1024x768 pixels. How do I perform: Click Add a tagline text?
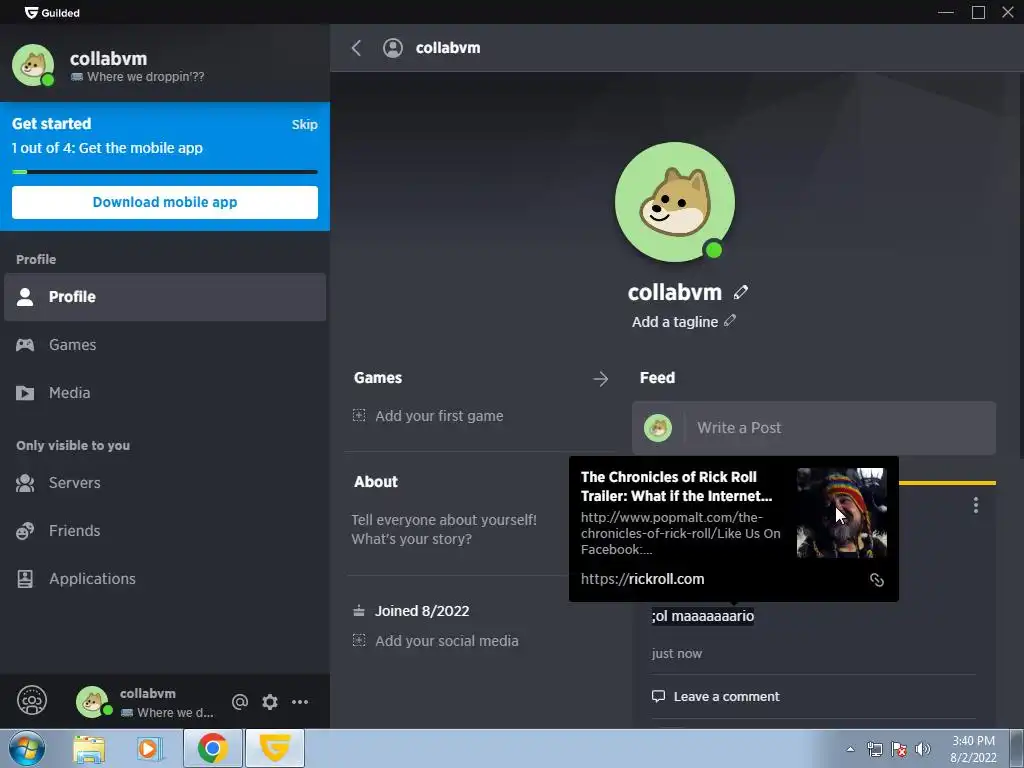click(x=675, y=322)
